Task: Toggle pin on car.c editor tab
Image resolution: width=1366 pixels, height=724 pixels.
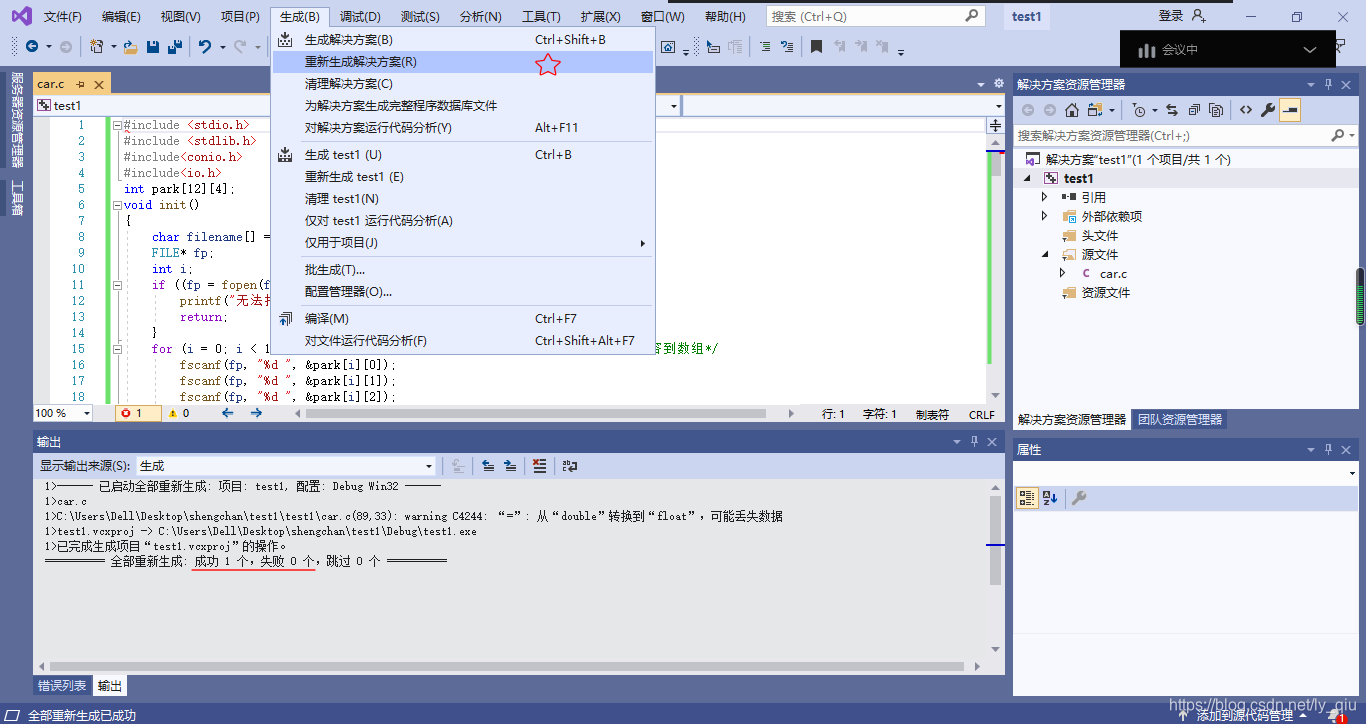Action: click(x=80, y=84)
